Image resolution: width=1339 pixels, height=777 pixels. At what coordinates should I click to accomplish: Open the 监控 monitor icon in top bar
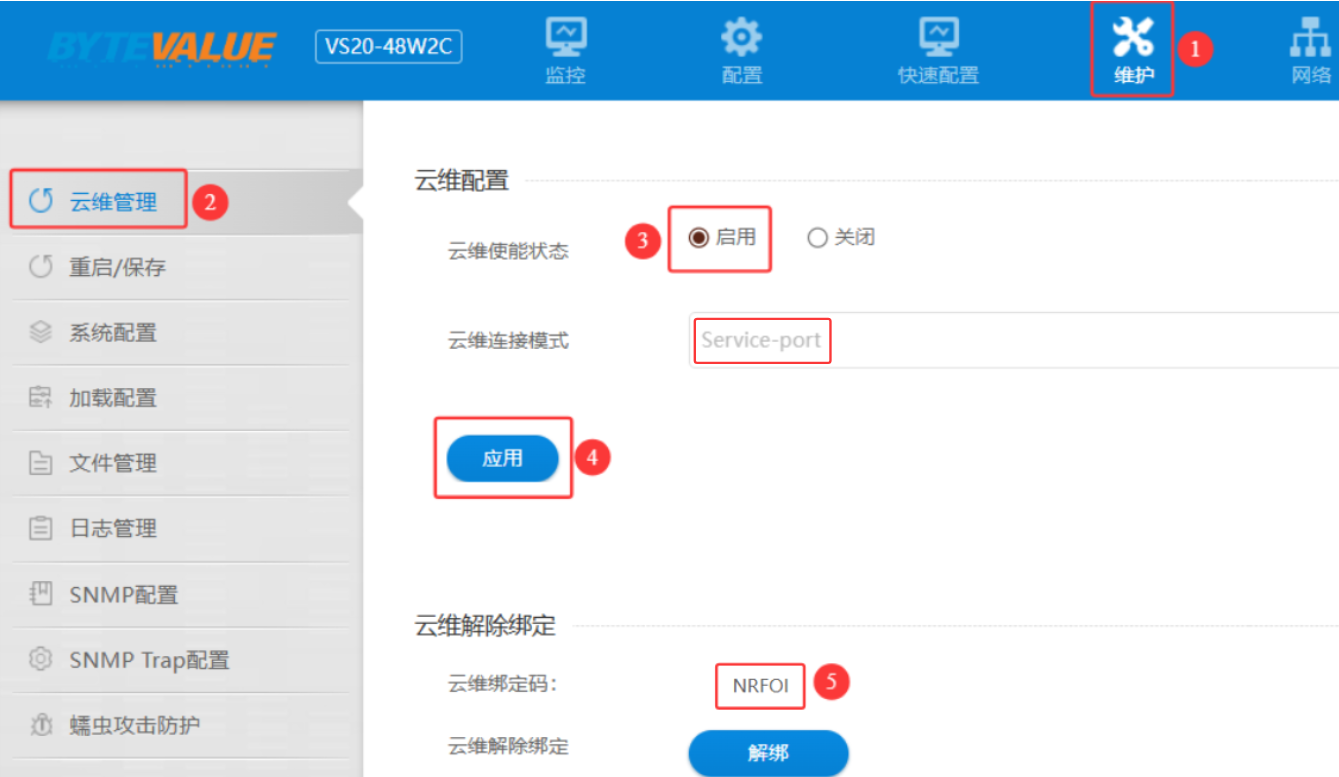(x=565, y=38)
